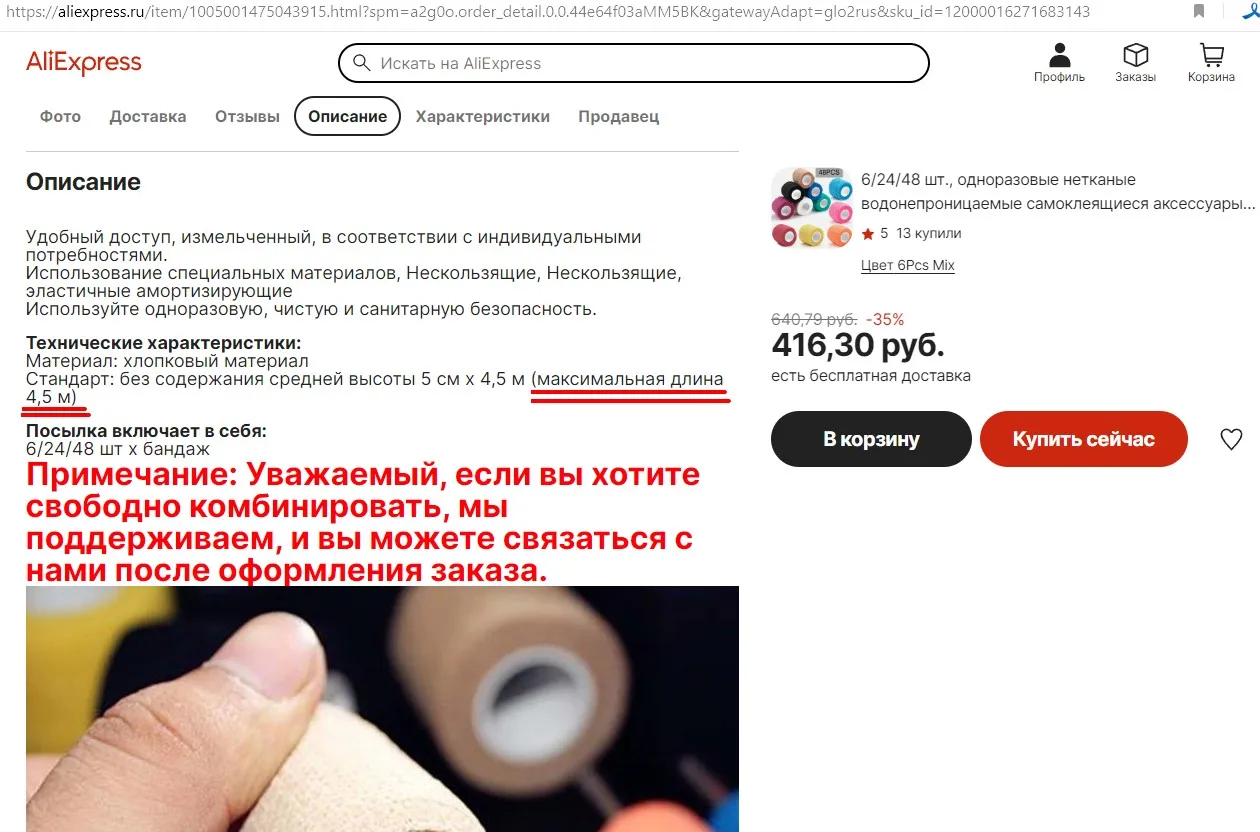
Task: Open the Отзывы reviews tab
Action: coord(247,116)
